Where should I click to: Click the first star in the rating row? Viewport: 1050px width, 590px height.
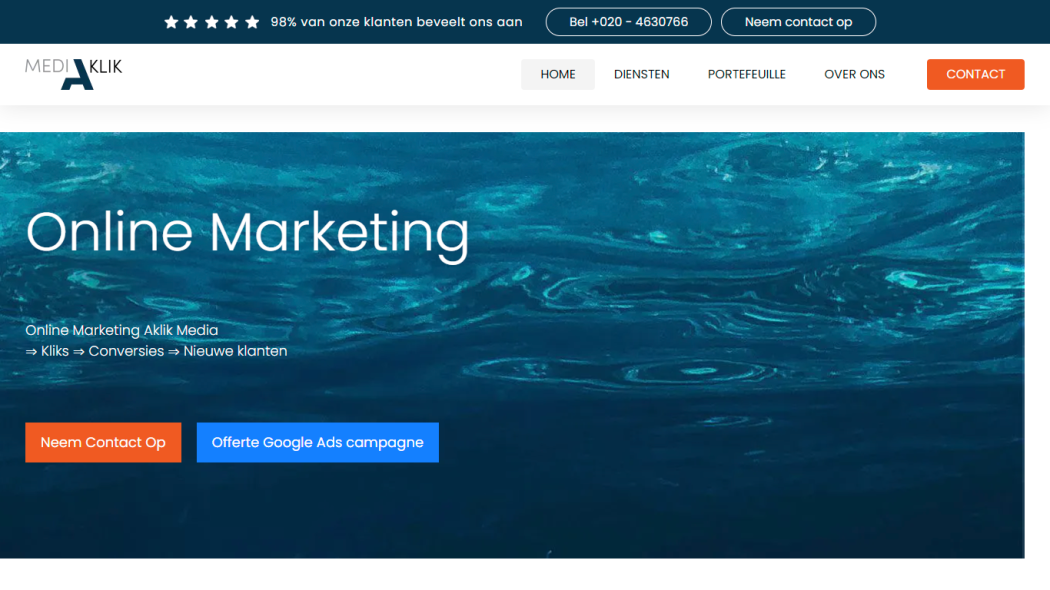tap(171, 22)
